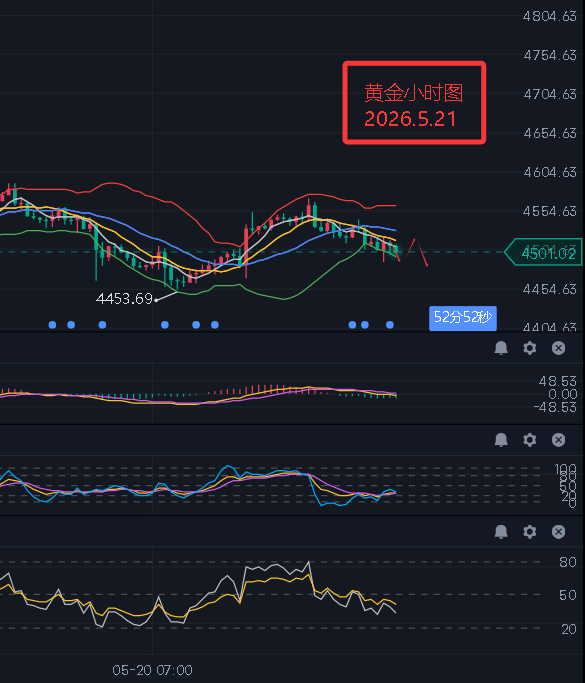Open settings gear on MACD indicator panel
585x683 pixels.
coord(530,348)
